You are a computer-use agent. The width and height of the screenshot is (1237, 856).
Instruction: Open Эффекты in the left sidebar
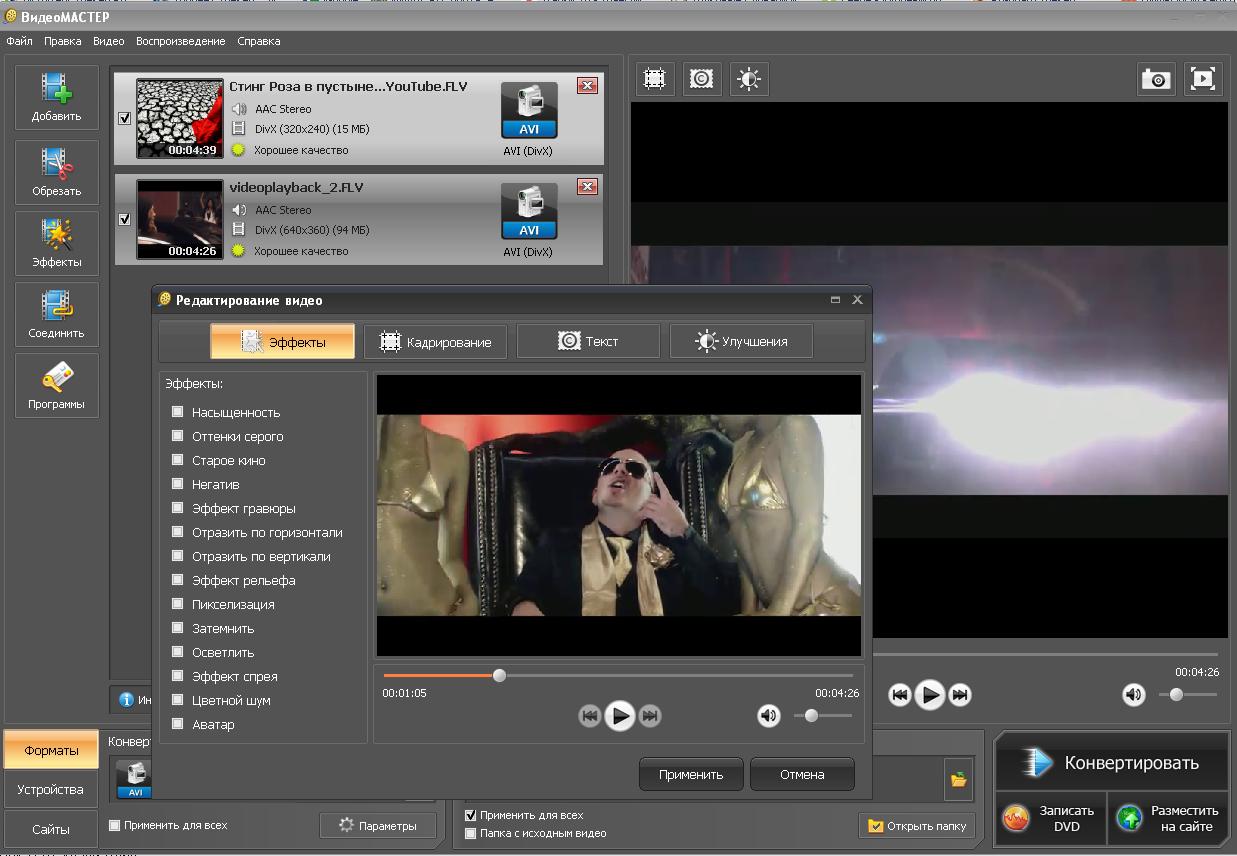pyautogui.click(x=57, y=243)
